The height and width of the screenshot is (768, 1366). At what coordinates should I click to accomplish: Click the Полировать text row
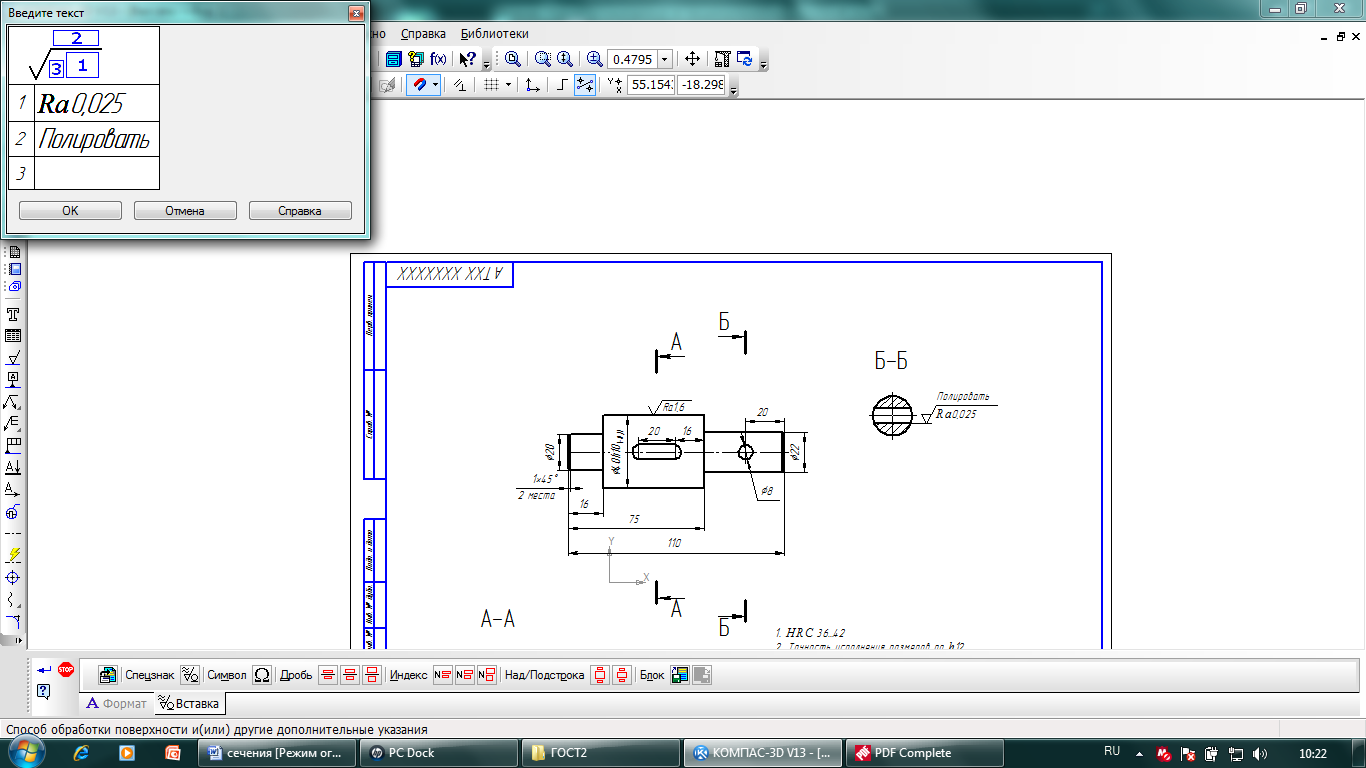97,139
